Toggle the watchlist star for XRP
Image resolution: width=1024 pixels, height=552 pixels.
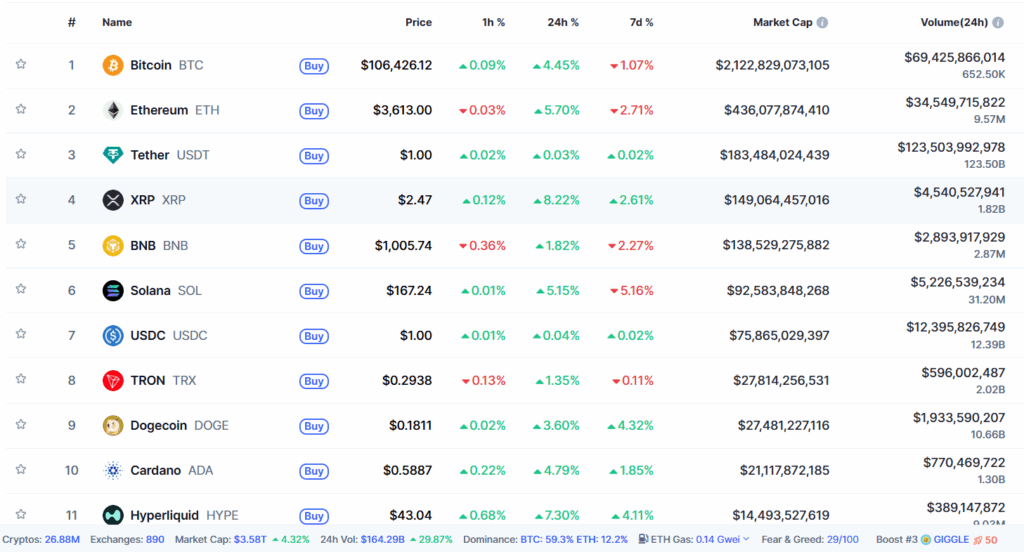click(21, 199)
